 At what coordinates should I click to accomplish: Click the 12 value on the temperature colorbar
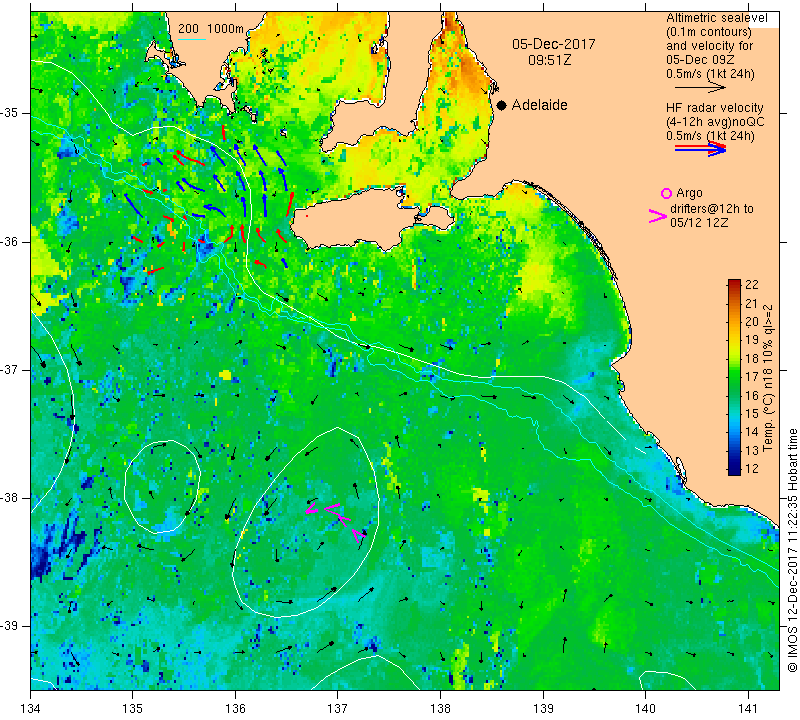coord(752,468)
